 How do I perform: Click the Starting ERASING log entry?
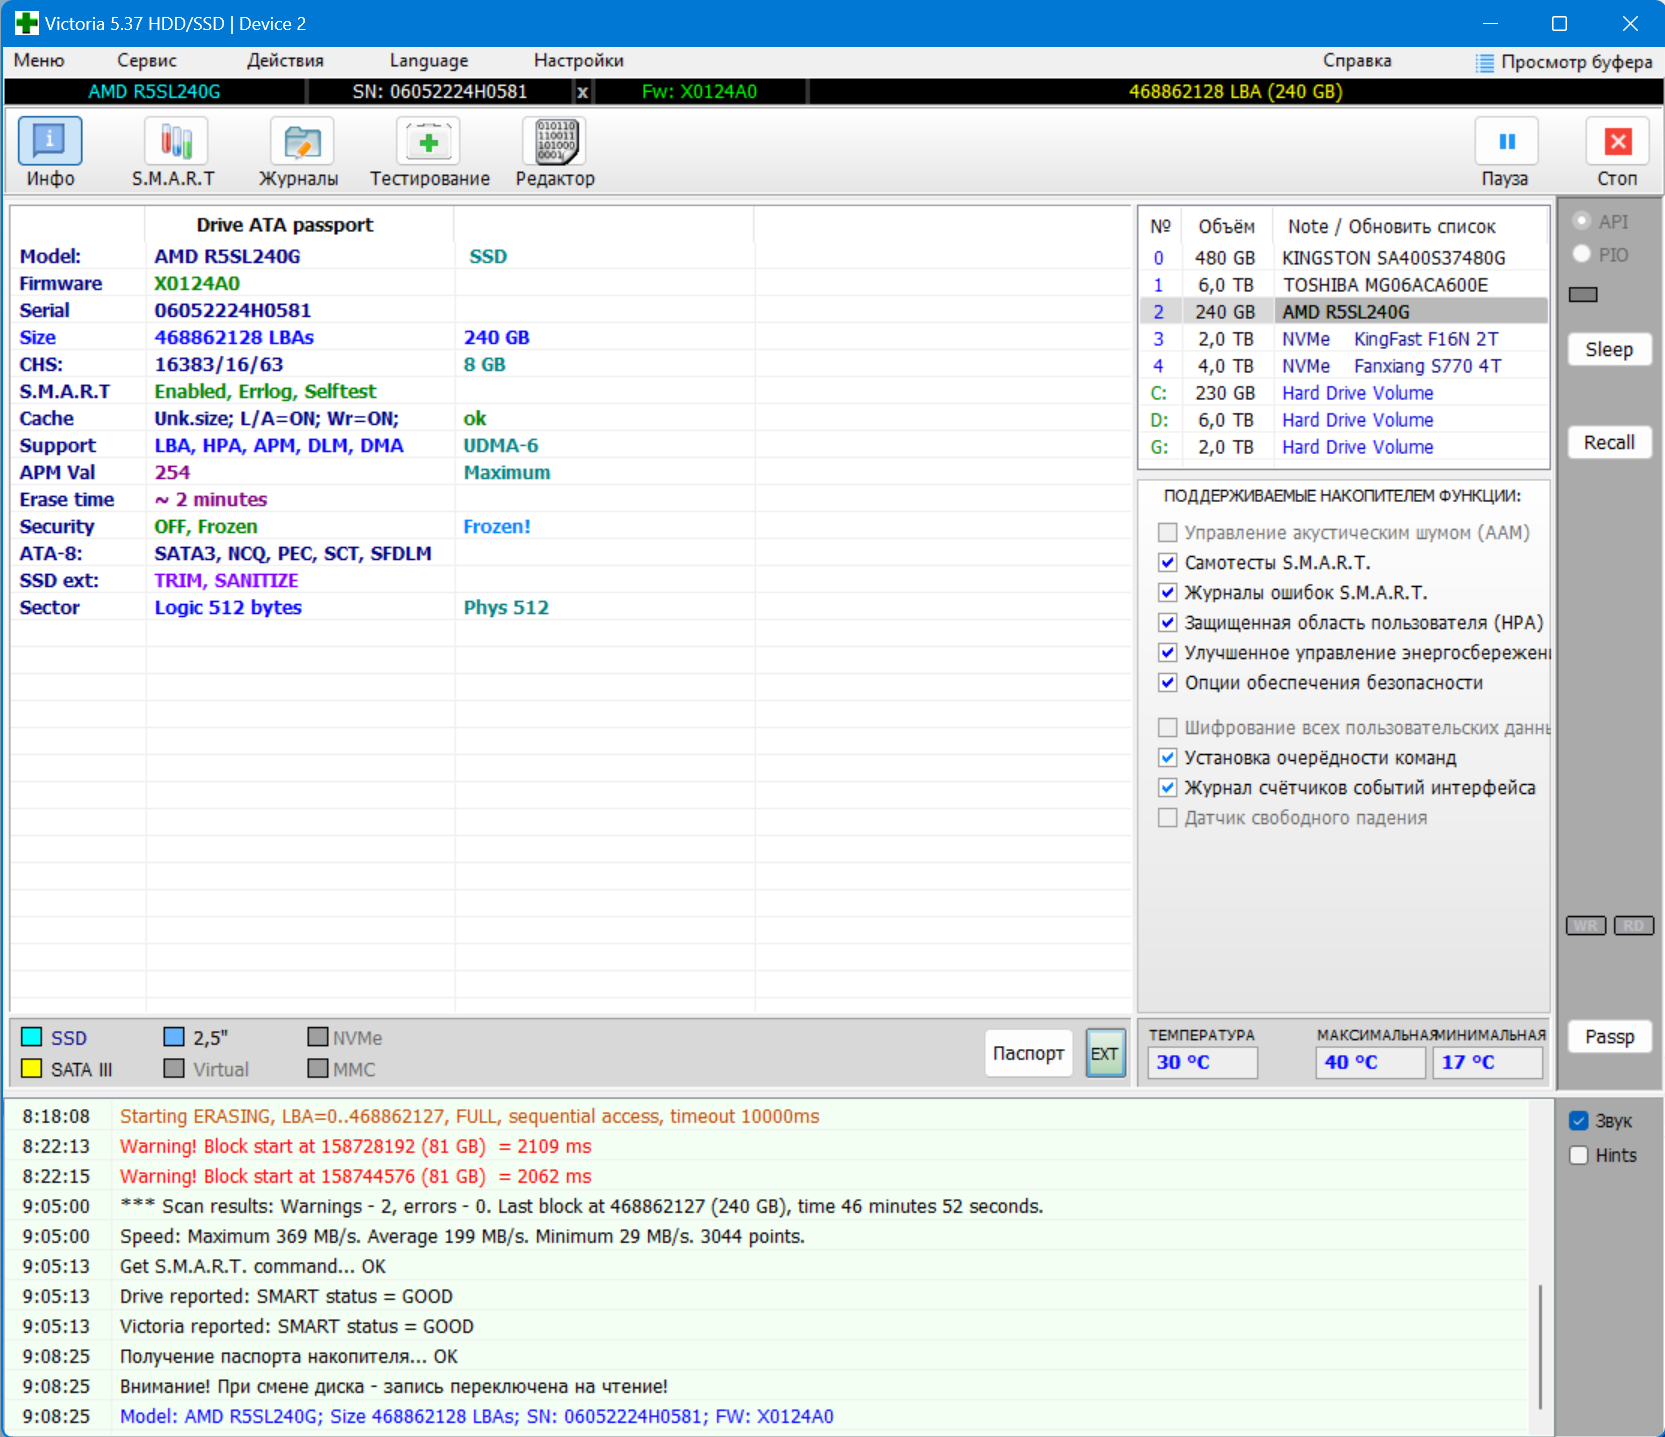point(469,1116)
